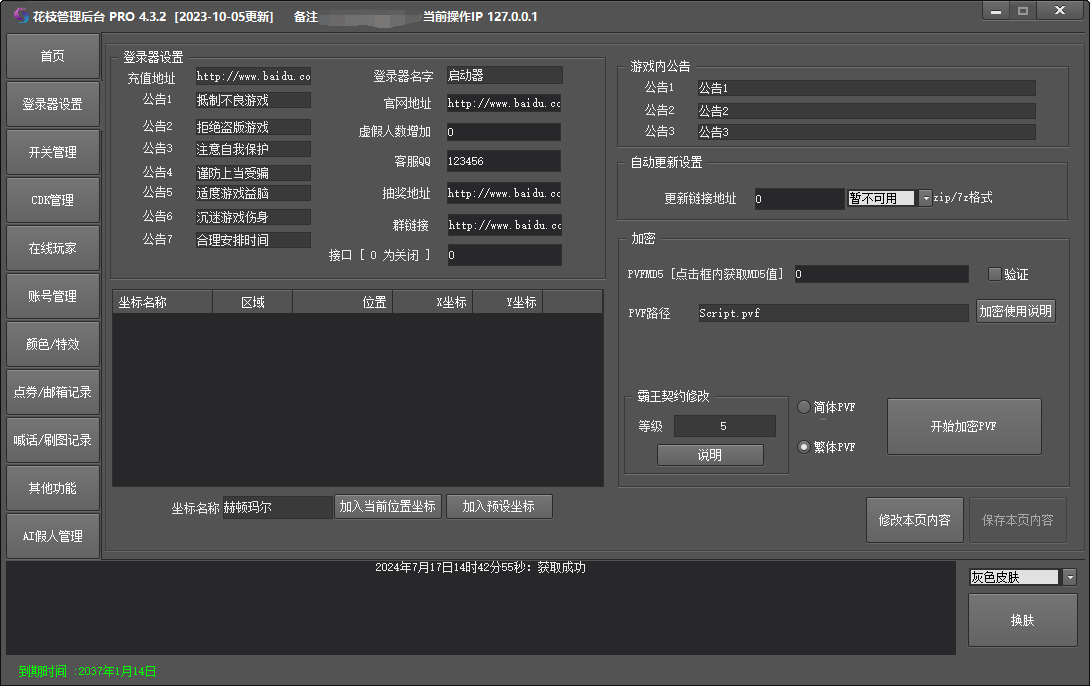Screen dimensions: 1090x686
Task: Click the 客服QQ input field
Action: [504, 161]
